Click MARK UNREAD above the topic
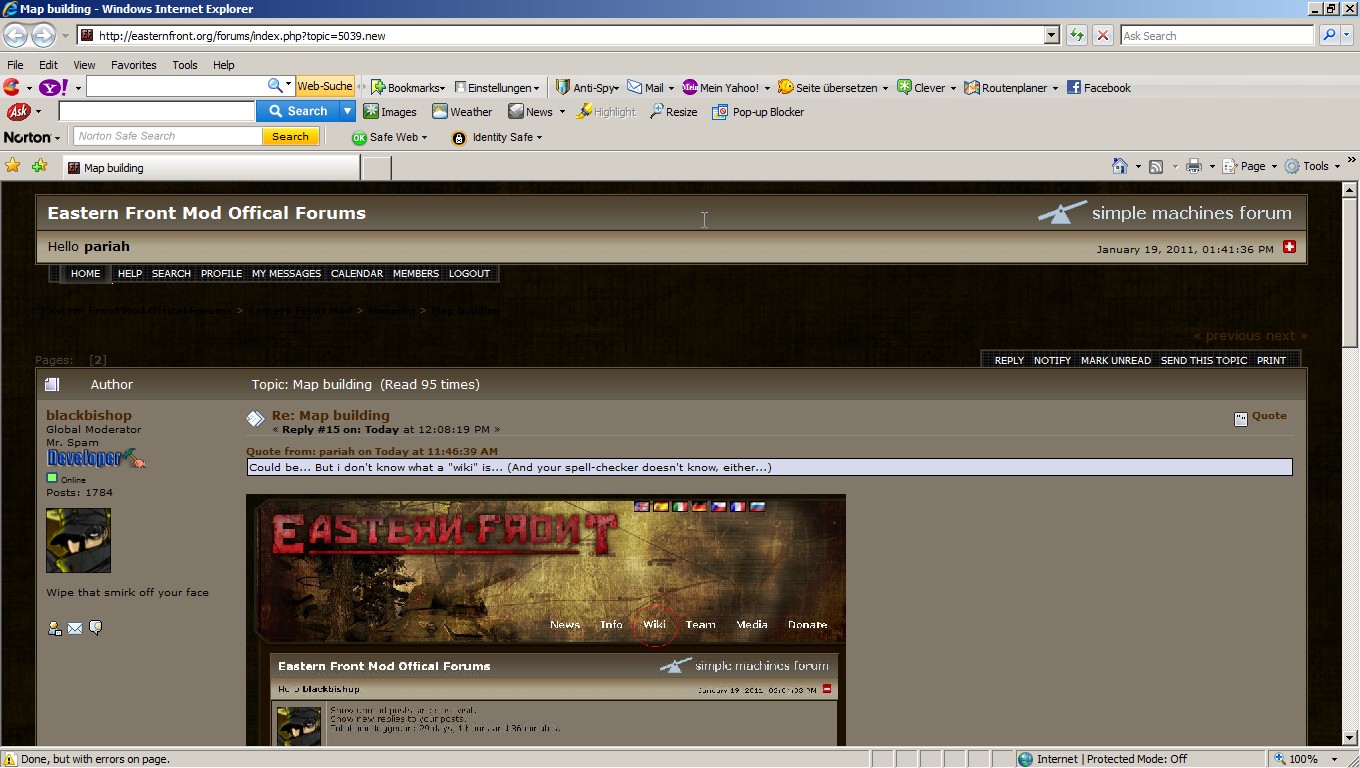The height and width of the screenshot is (768, 1360). pos(1116,360)
